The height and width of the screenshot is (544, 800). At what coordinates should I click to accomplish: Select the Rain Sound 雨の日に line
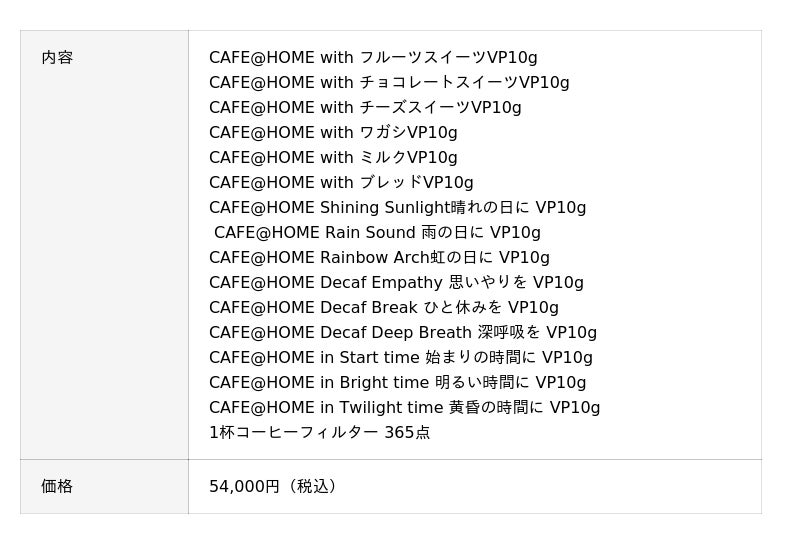377,233
